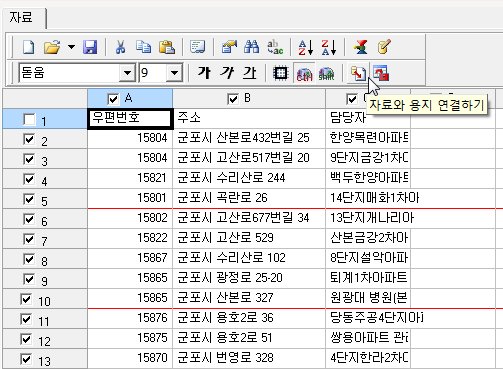
Task: Toggle the Ctrl selection mode icon
Action: [x=304, y=73]
